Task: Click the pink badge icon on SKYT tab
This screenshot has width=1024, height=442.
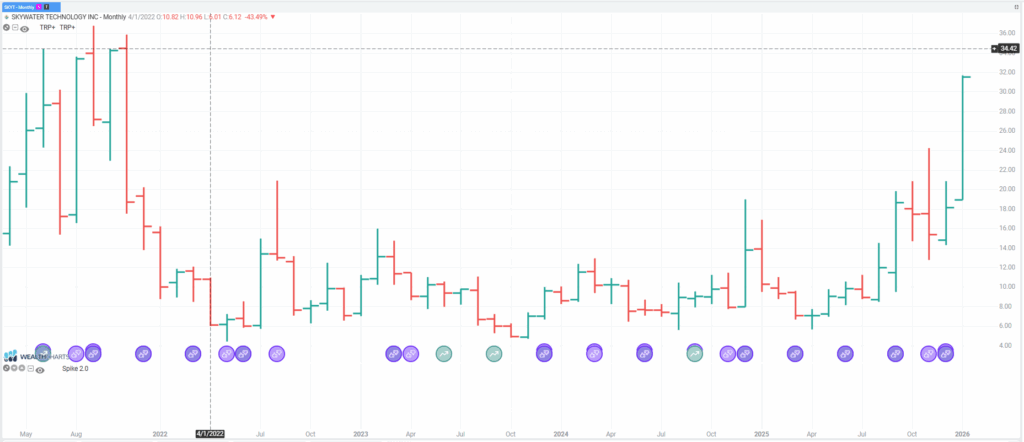Action: (42, 6)
